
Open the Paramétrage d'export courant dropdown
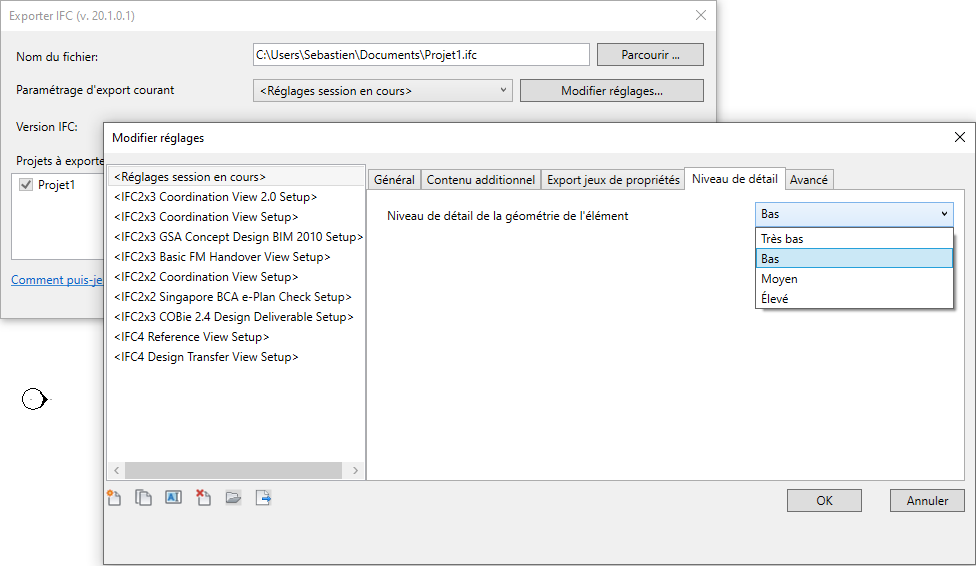383,91
